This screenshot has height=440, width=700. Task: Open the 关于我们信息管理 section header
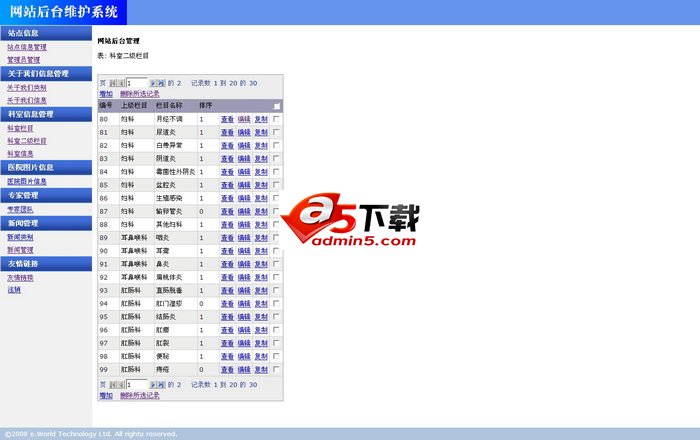pyautogui.click(x=46, y=74)
